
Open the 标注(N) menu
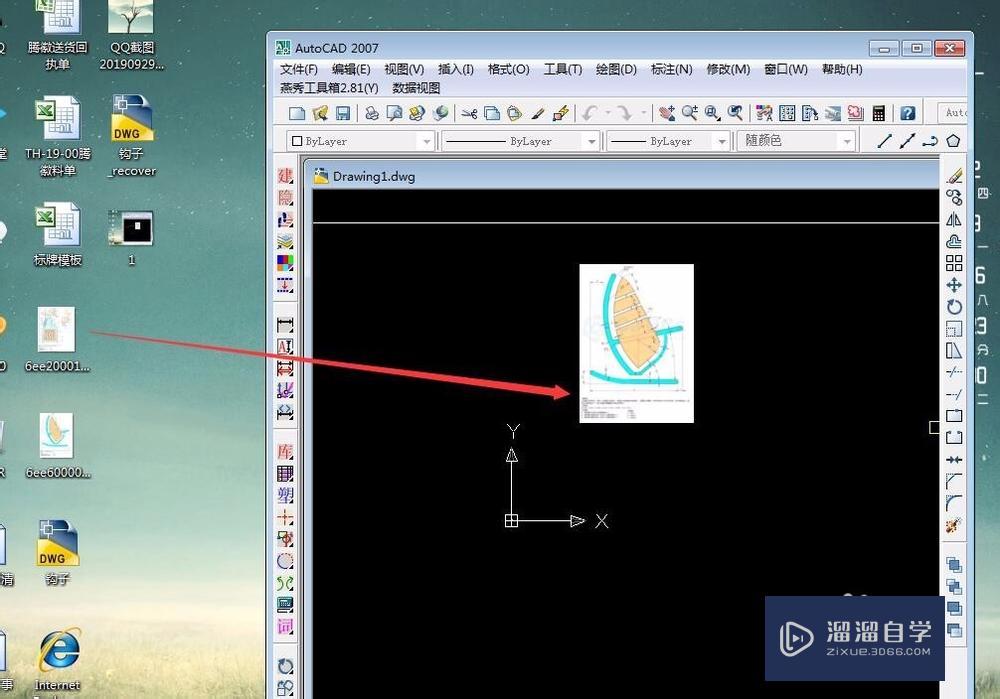click(x=672, y=69)
